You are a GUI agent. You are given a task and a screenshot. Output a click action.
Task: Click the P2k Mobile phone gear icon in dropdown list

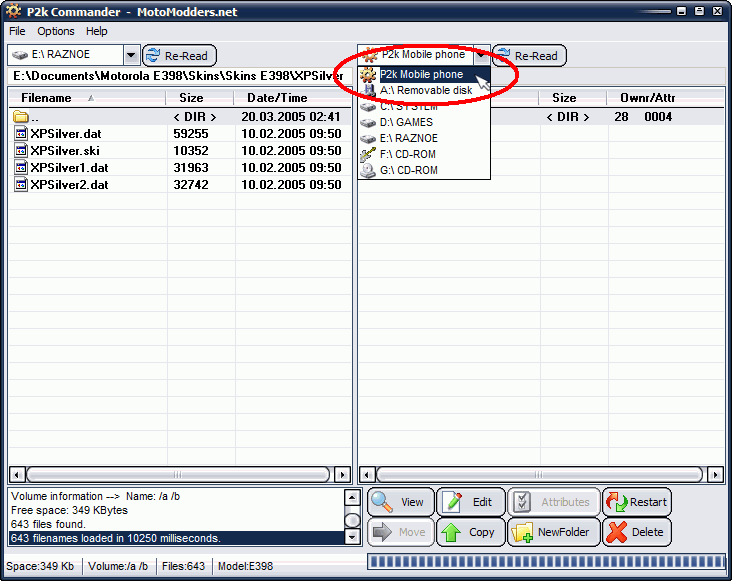point(368,75)
